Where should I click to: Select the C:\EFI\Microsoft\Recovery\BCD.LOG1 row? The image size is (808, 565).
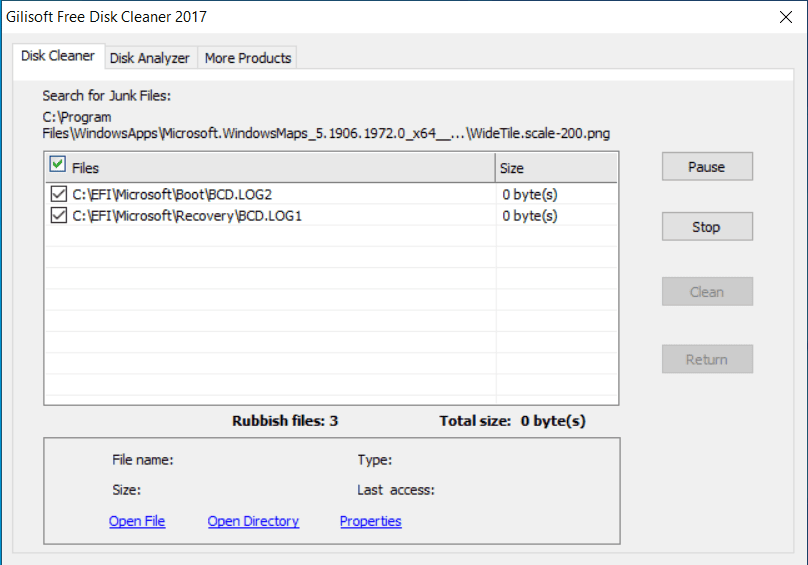pos(331,215)
